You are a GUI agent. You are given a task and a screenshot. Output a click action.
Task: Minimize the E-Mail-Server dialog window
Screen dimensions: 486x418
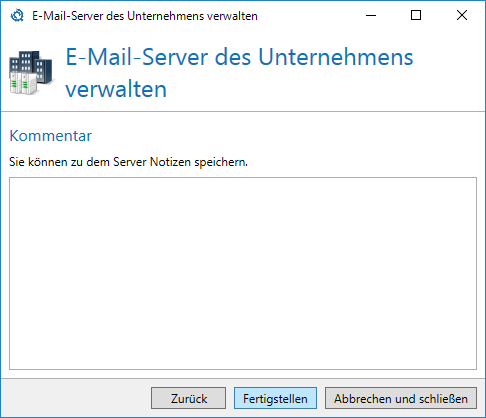pyautogui.click(x=371, y=15)
